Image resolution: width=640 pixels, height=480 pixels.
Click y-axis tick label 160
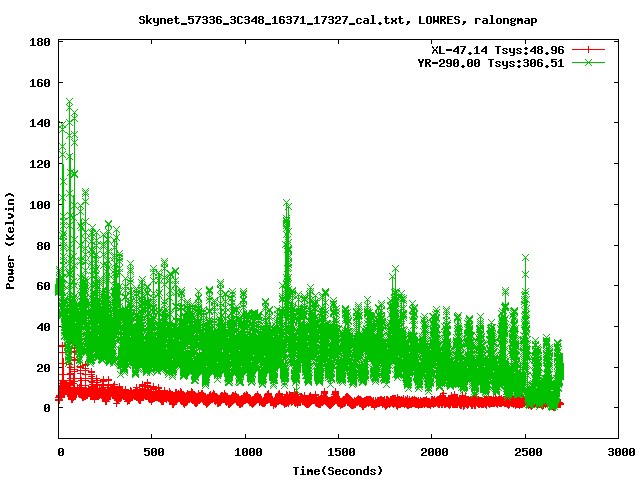(40, 83)
